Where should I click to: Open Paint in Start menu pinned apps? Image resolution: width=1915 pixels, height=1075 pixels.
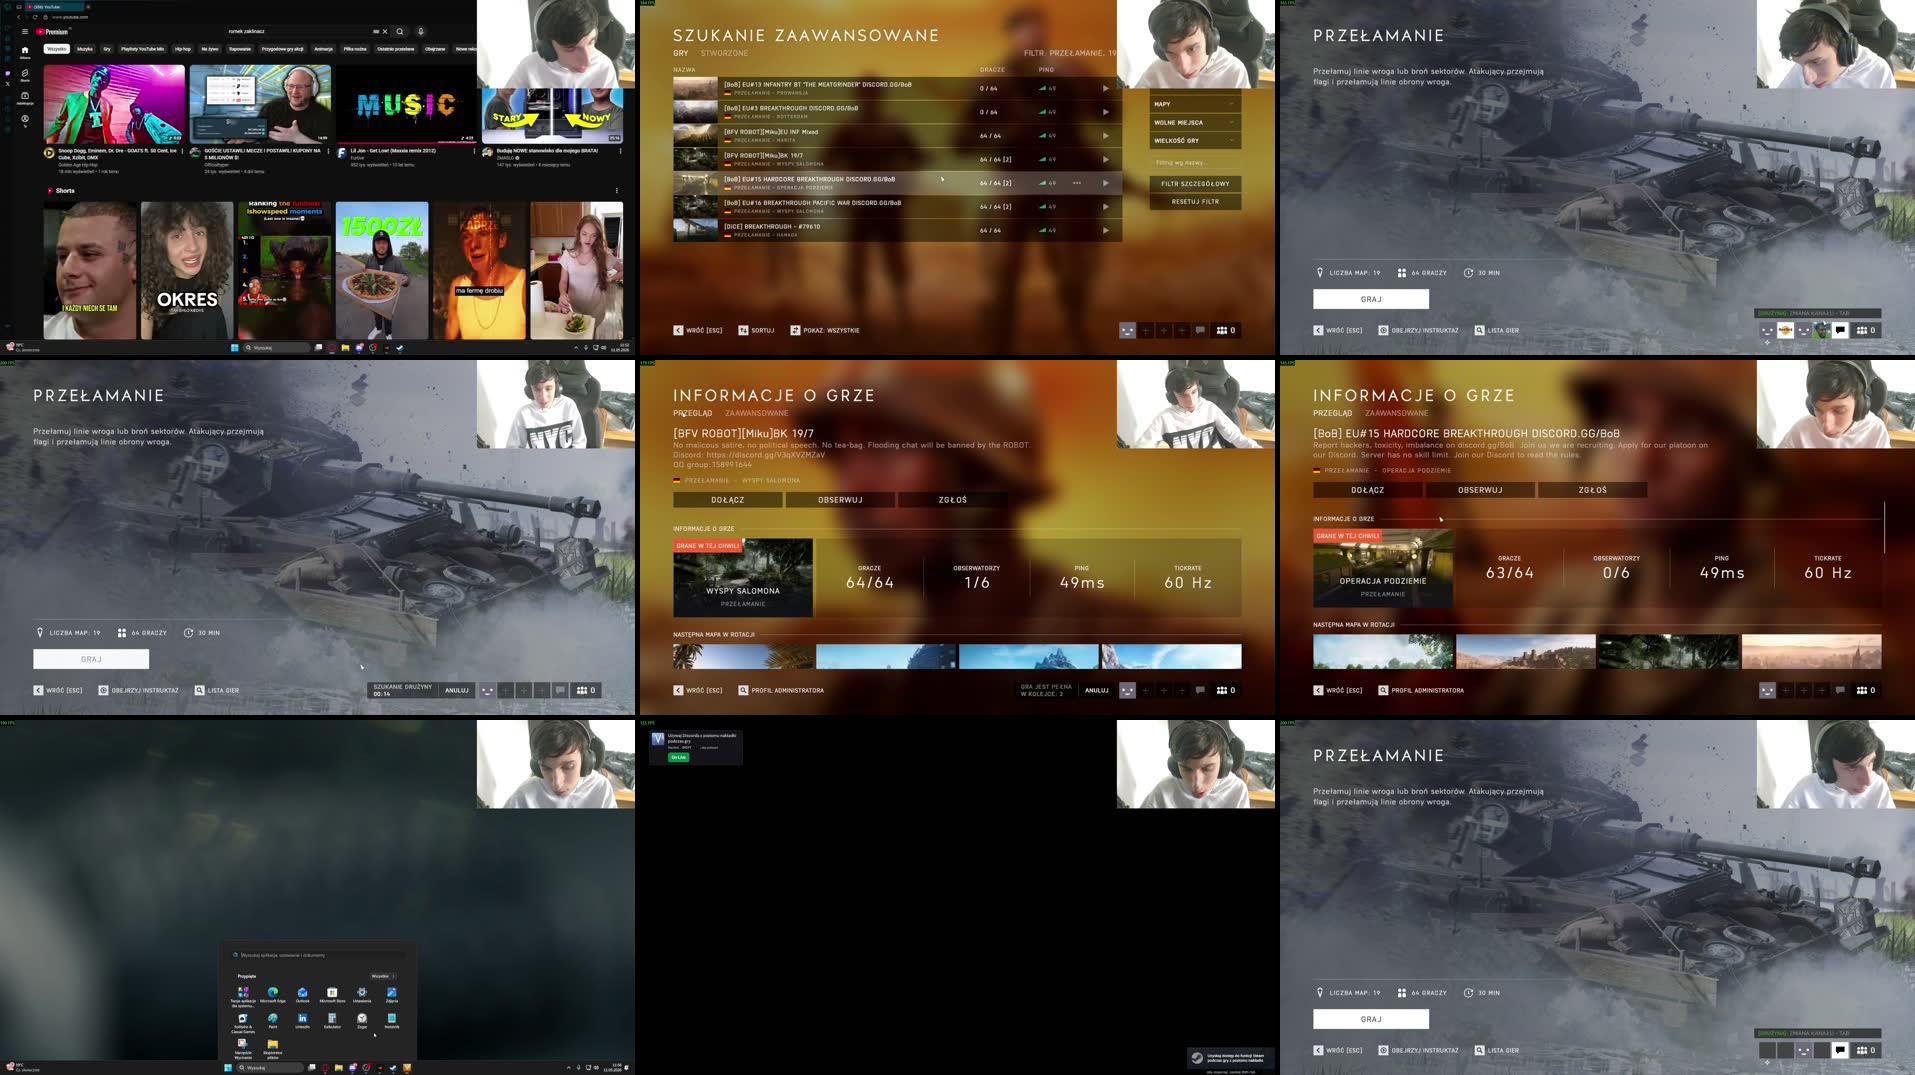(x=273, y=1020)
